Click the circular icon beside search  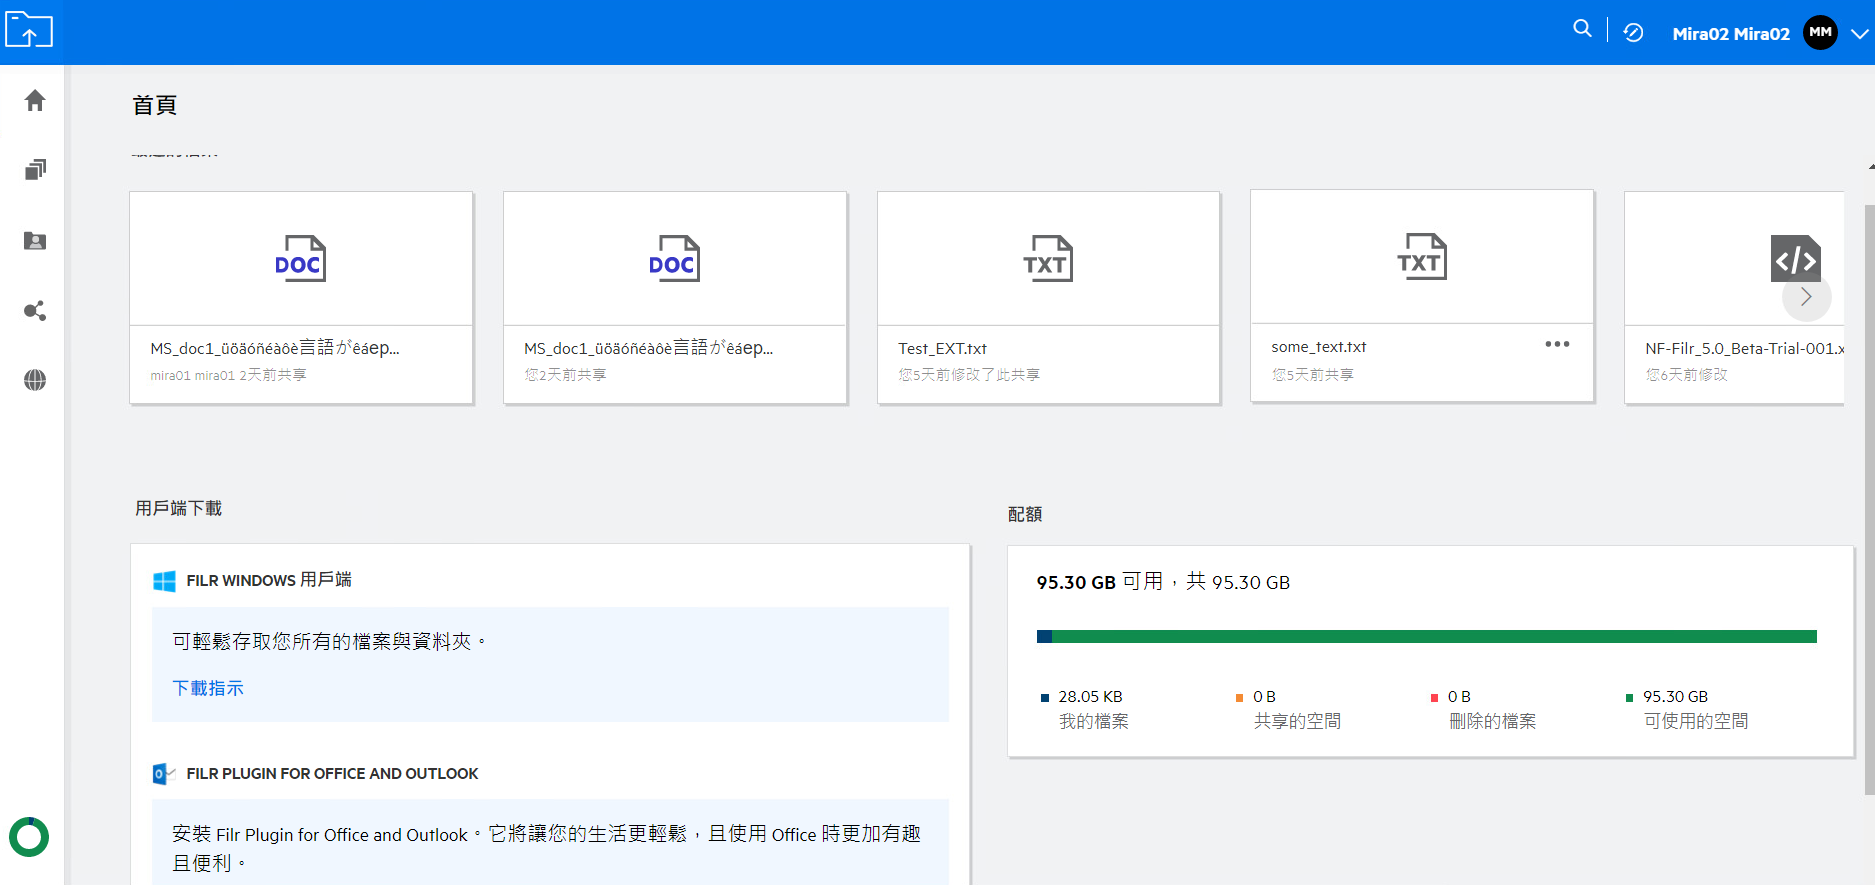pos(1633,33)
